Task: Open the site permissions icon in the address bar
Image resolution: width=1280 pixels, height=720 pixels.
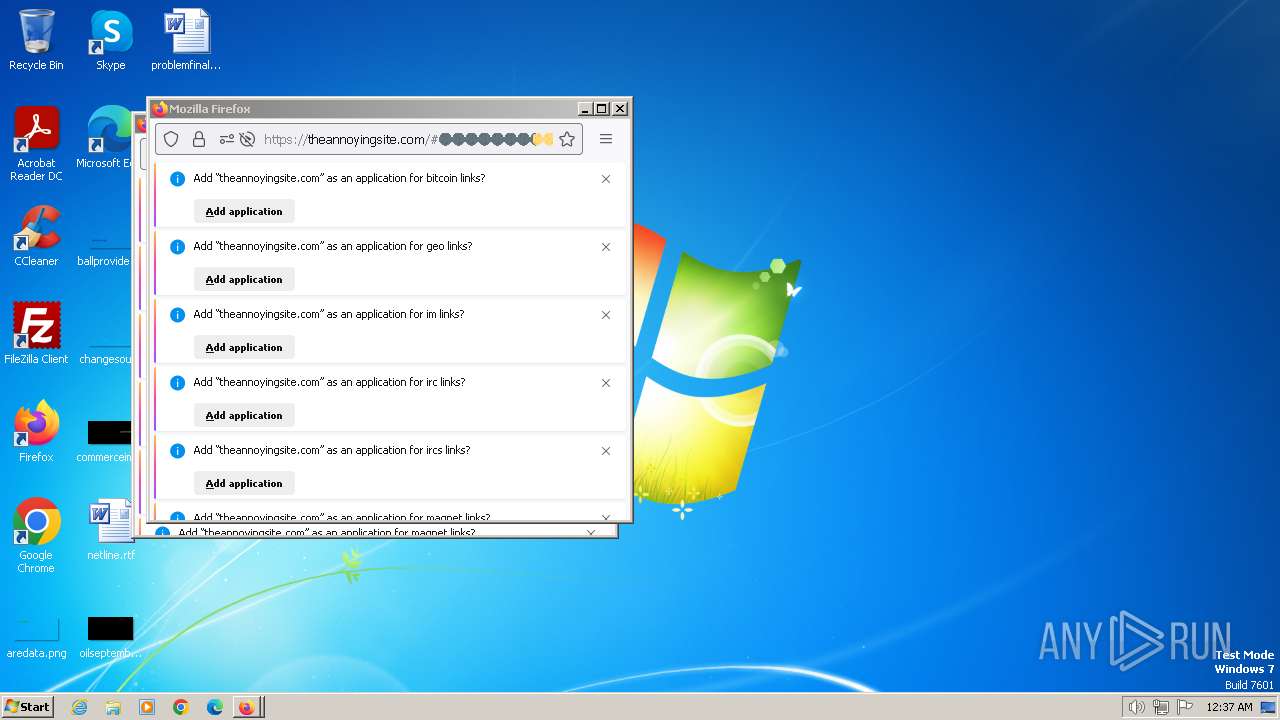Action: (x=227, y=139)
